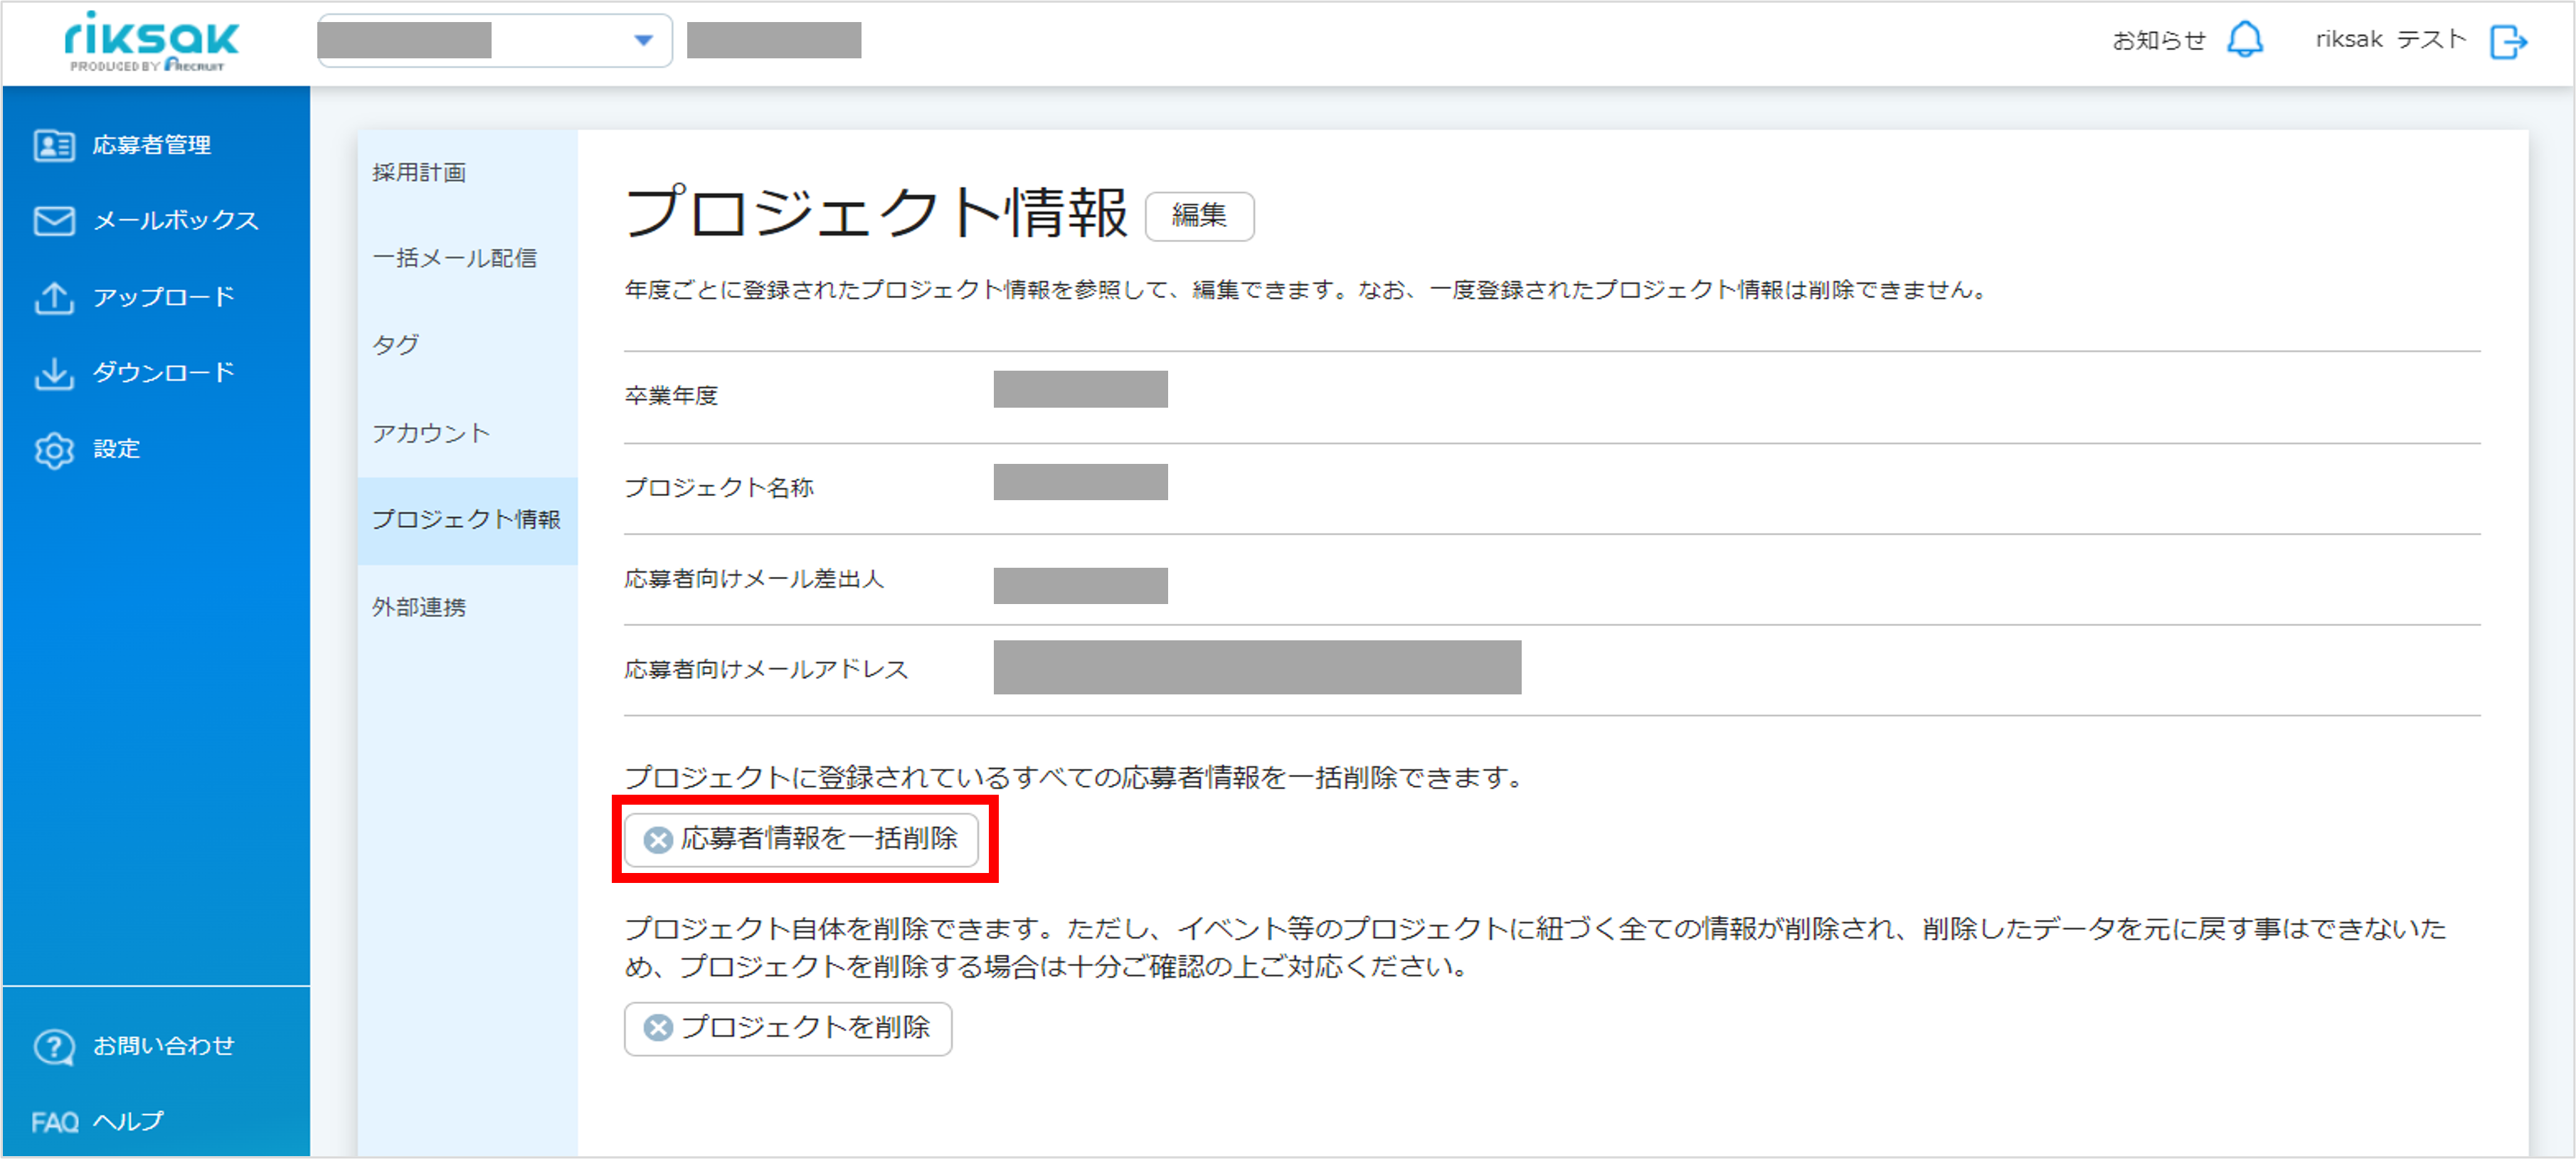The image size is (2576, 1159).
Task: Click the アップロード upload icon
Action: click(54, 297)
